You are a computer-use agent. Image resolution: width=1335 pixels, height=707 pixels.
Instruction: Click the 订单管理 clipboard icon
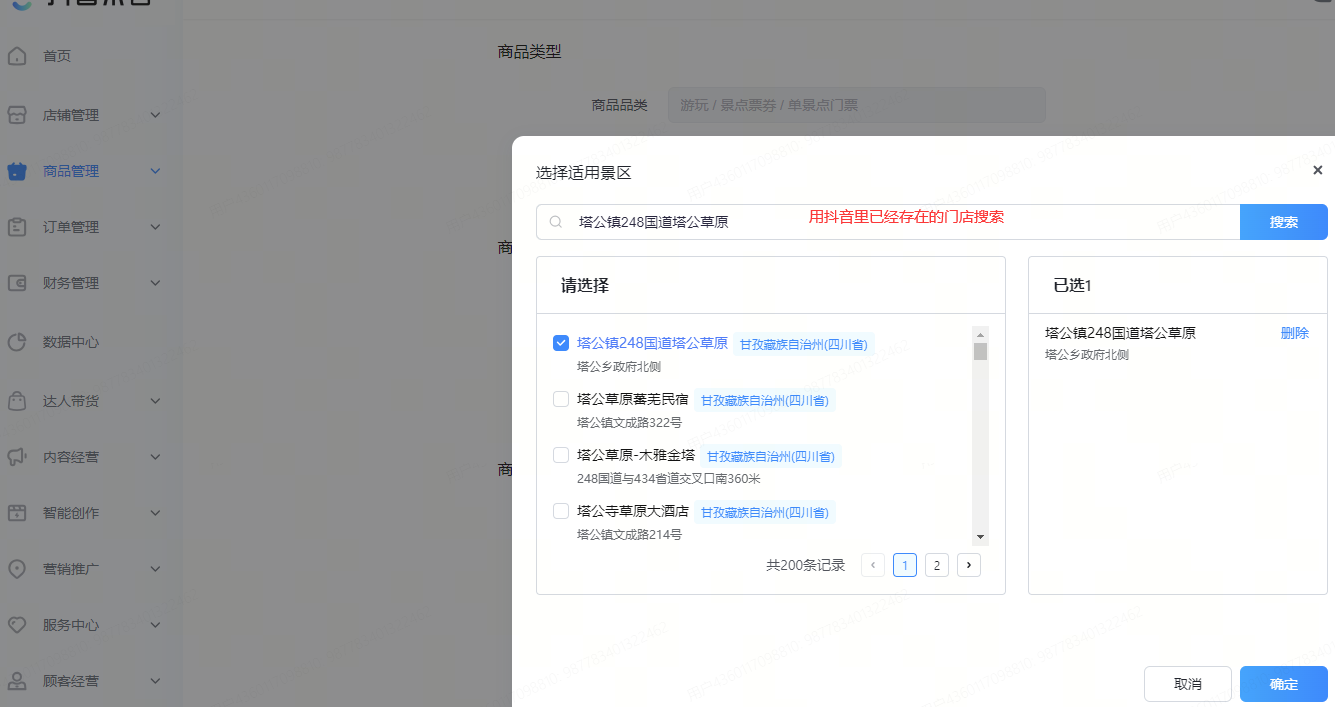point(17,227)
